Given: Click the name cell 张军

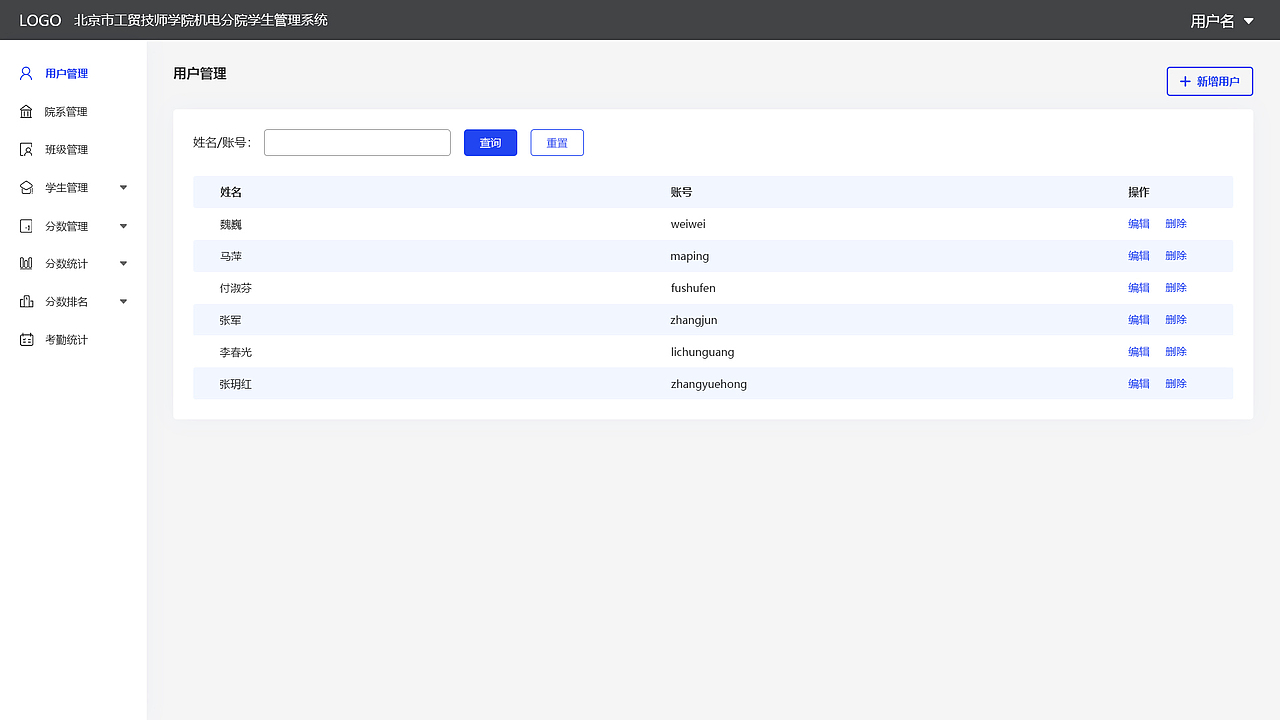Looking at the screenshot, I should 231,320.
